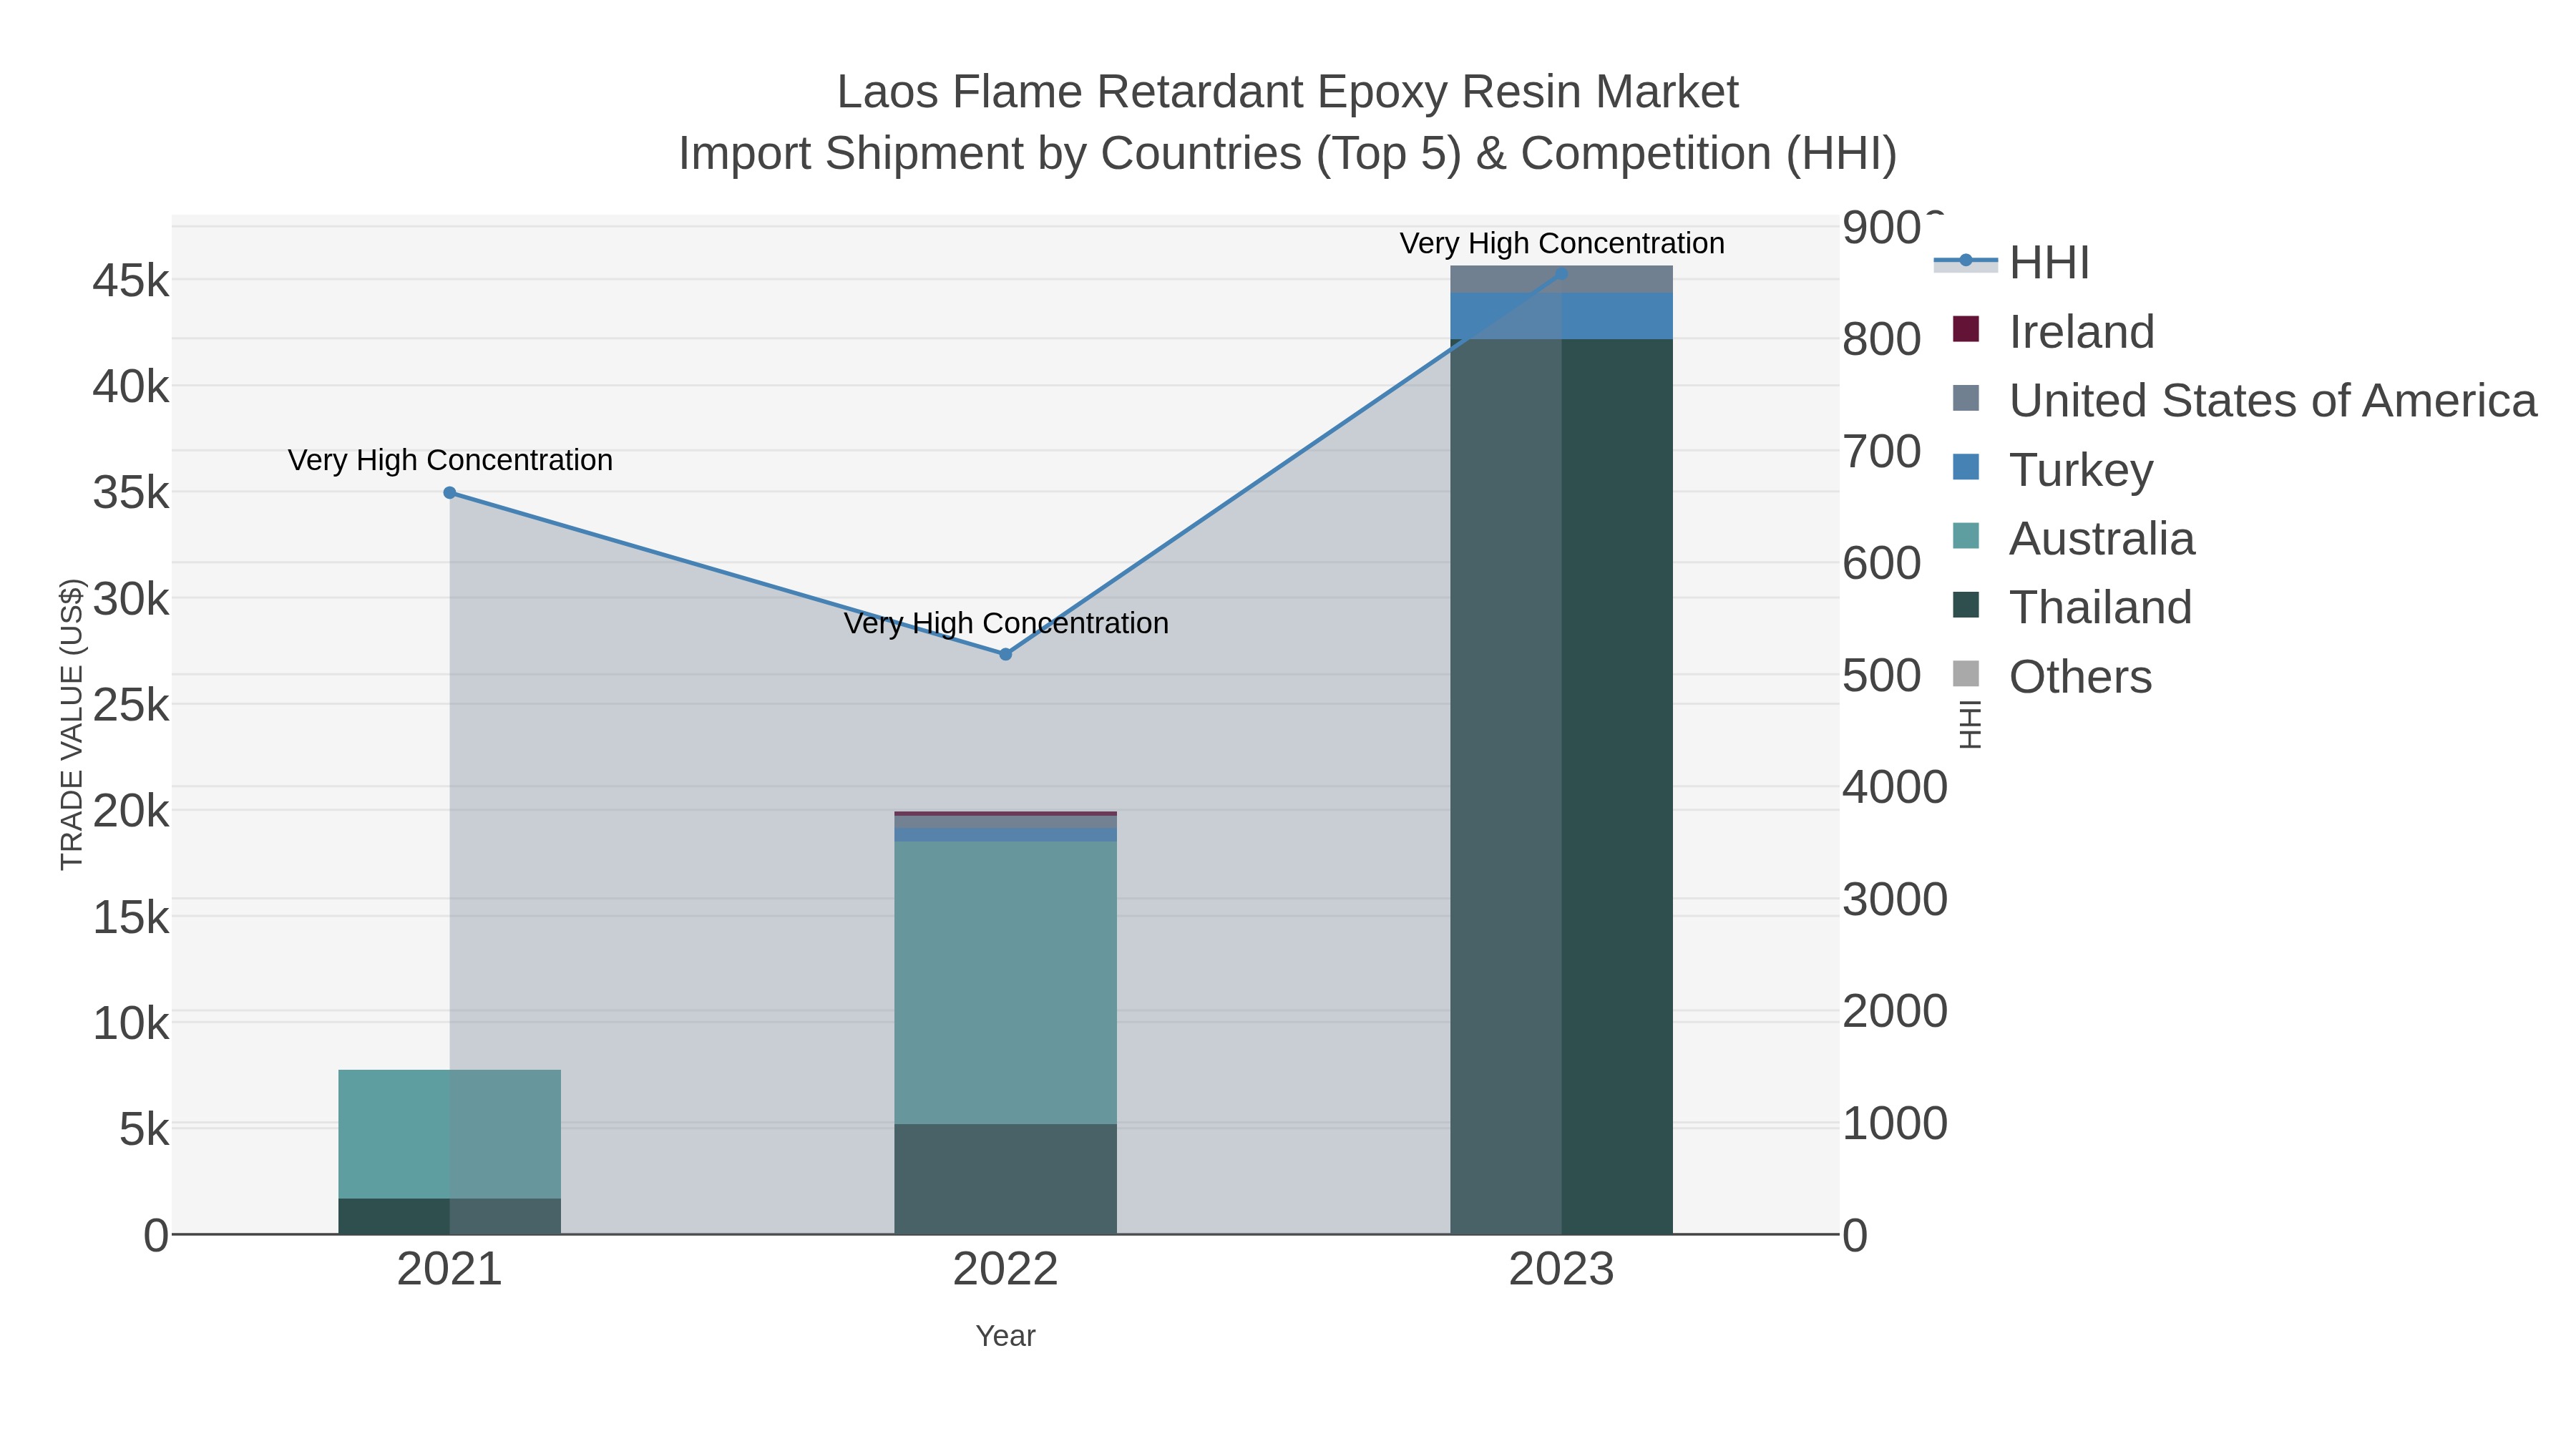Toggle the Turkey legend entry
The height and width of the screenshot is (1449, 2576).
tap(2052, 469)
